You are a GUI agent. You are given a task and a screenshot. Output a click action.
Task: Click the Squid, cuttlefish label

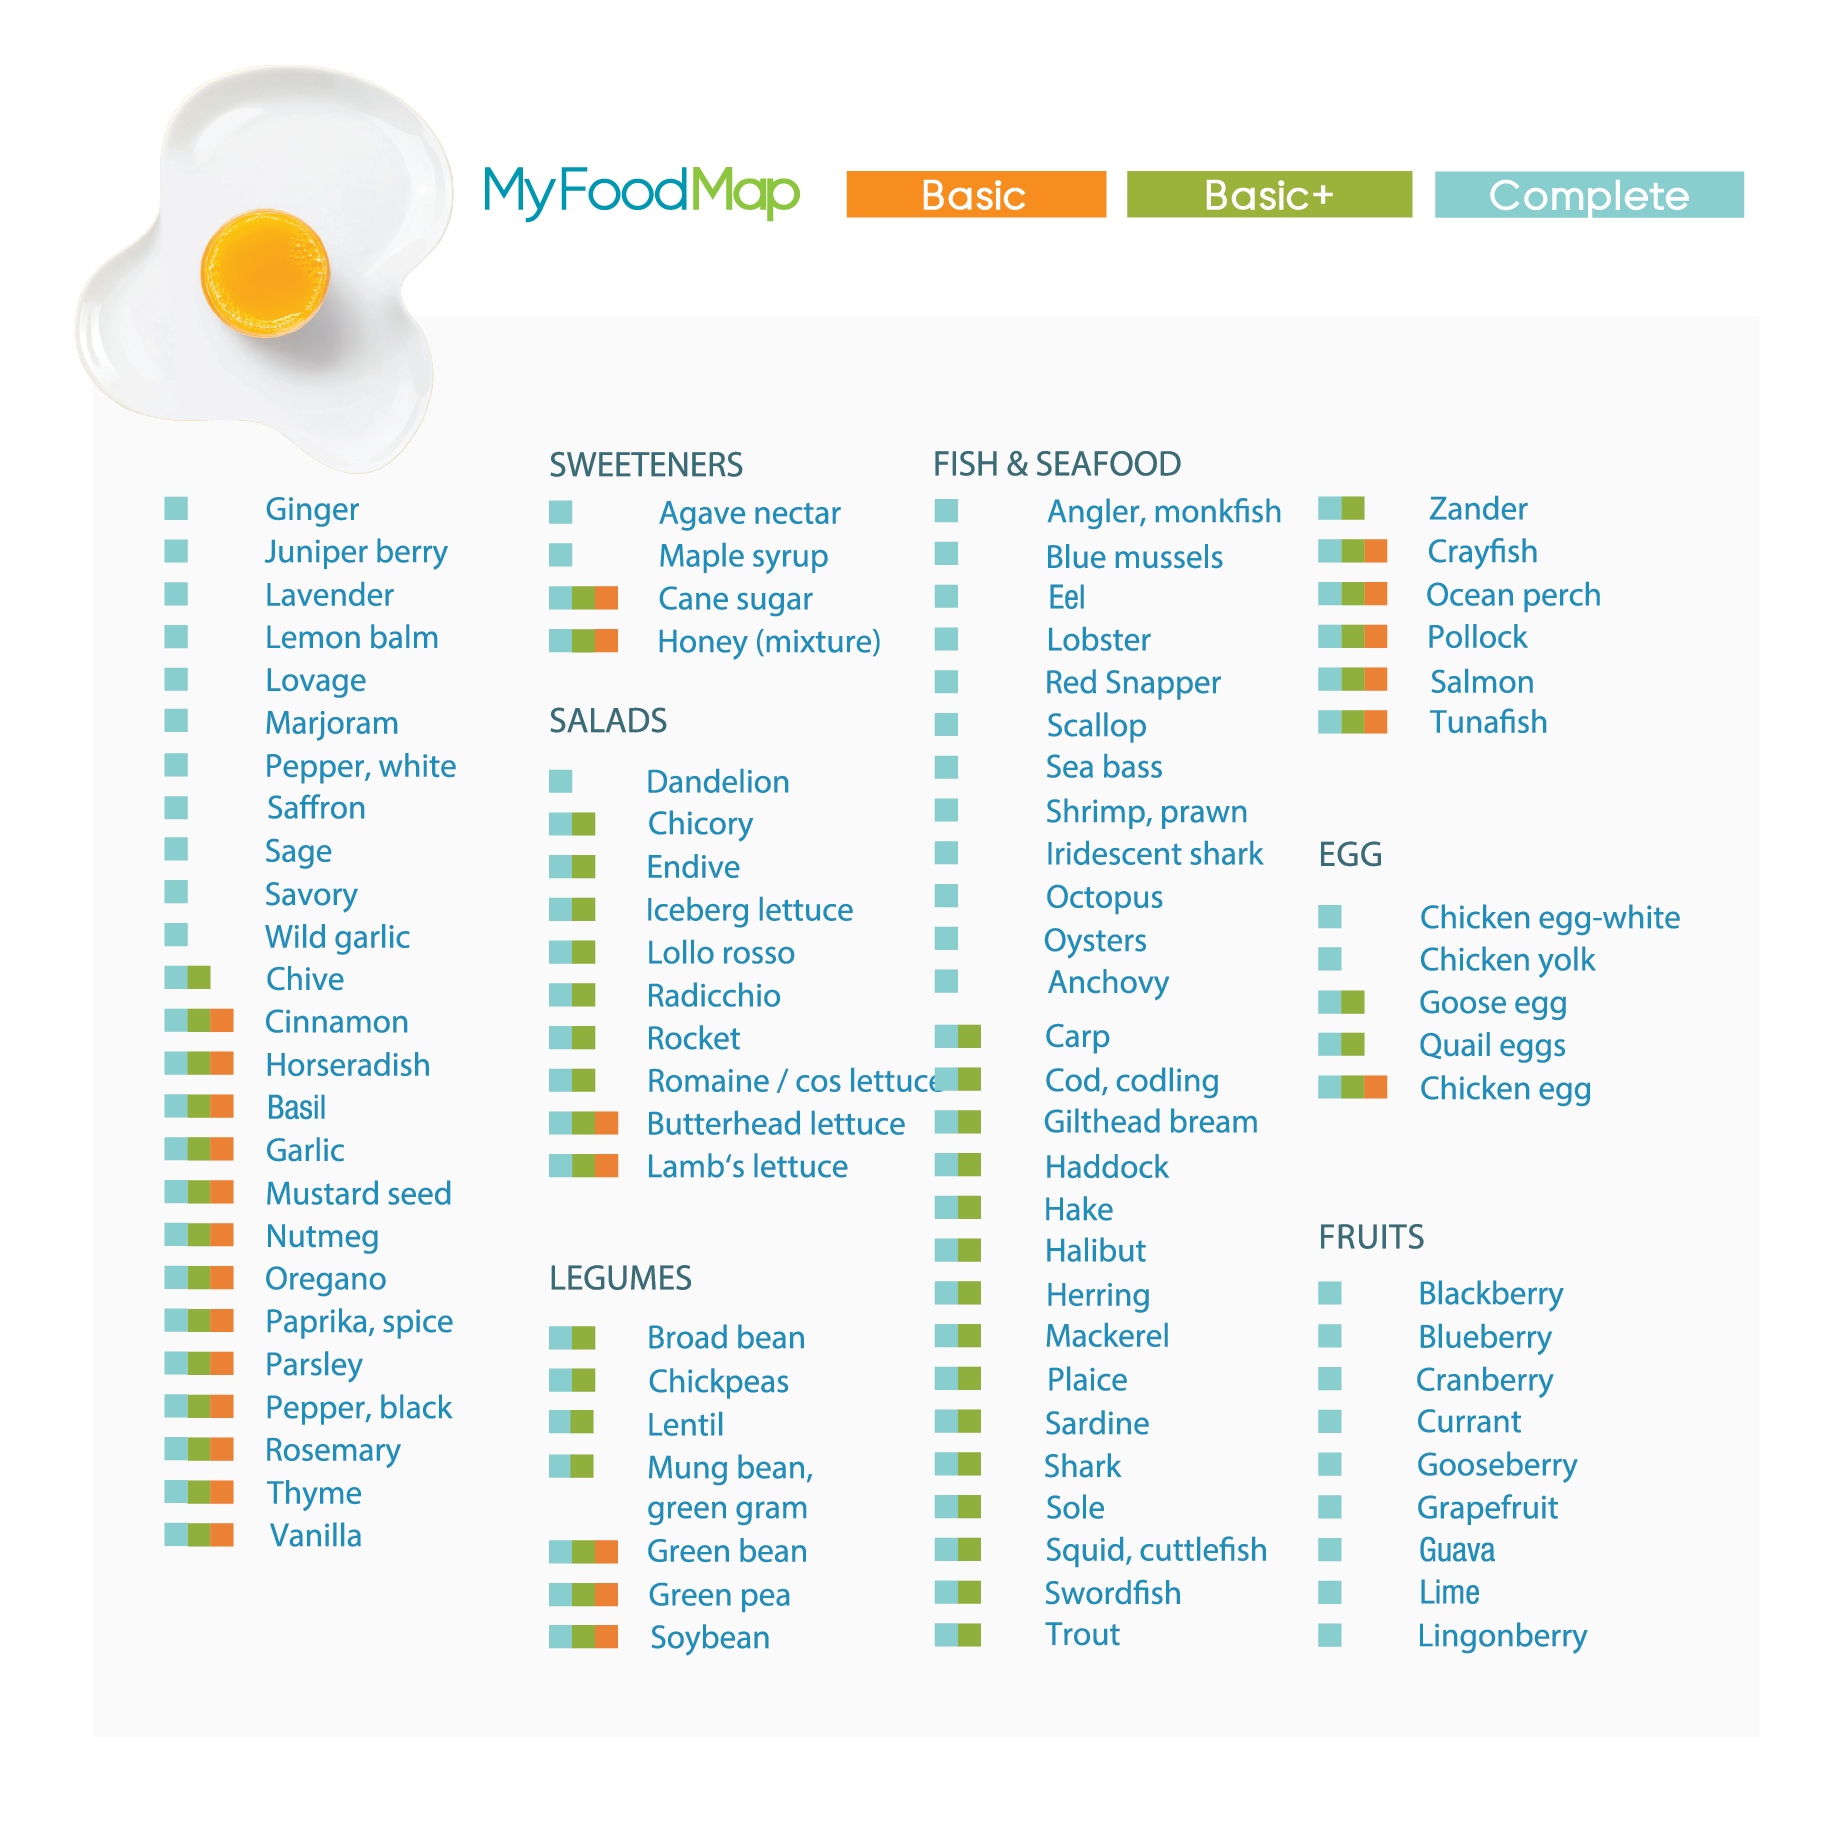1155,1550
